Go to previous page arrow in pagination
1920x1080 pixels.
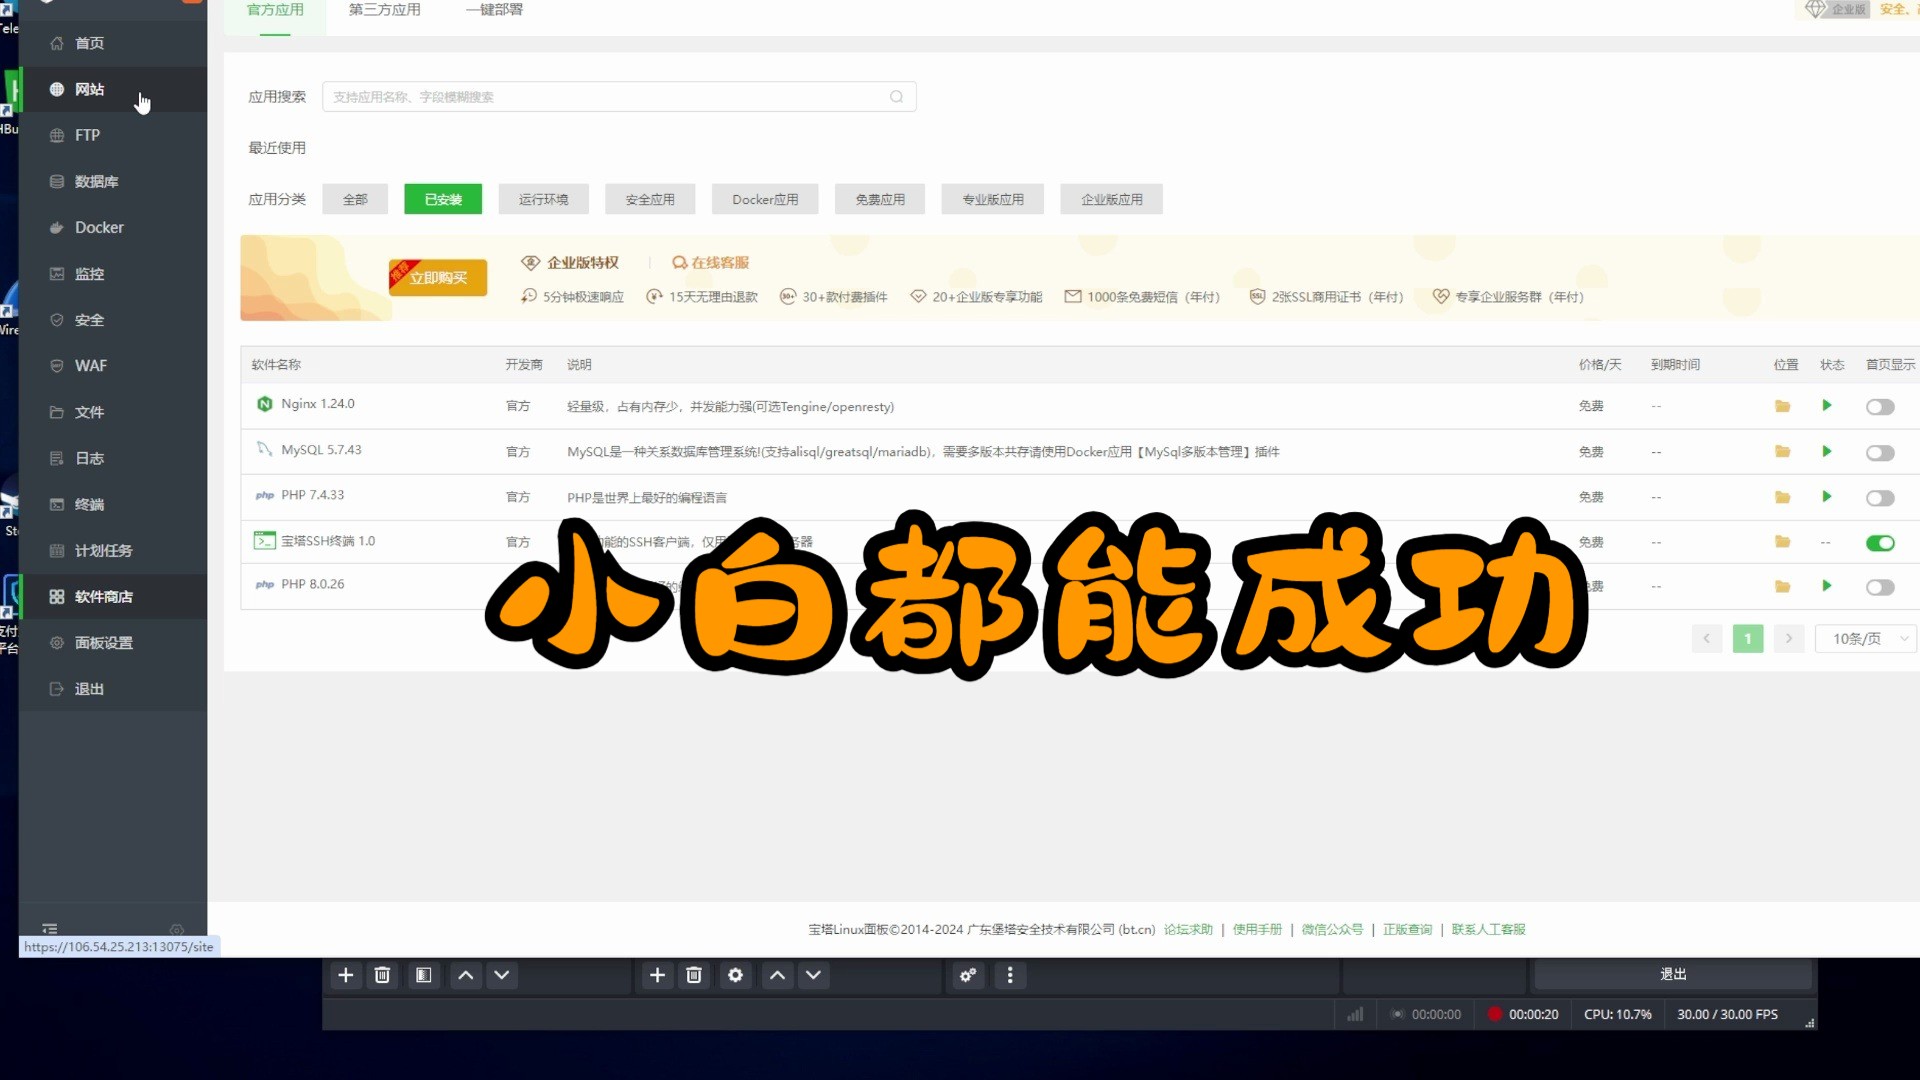click(x=1707, y=638)
